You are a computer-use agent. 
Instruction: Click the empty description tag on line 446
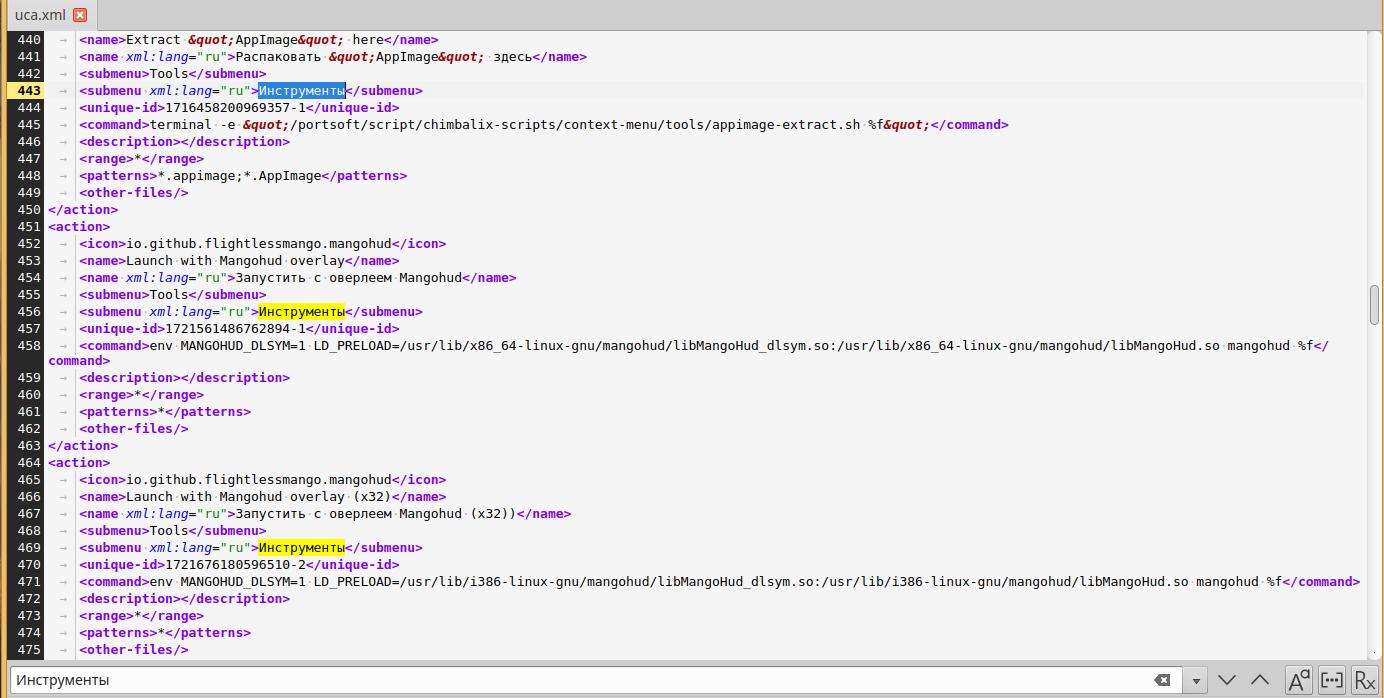pos(185,142)
